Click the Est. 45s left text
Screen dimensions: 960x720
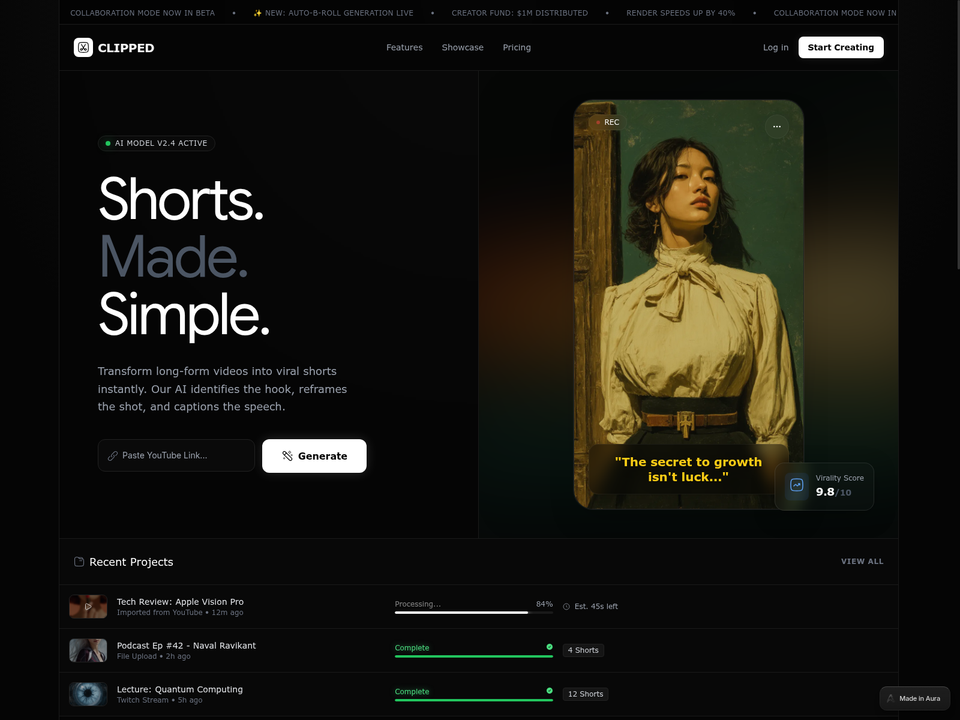click(x=596, y=607)
